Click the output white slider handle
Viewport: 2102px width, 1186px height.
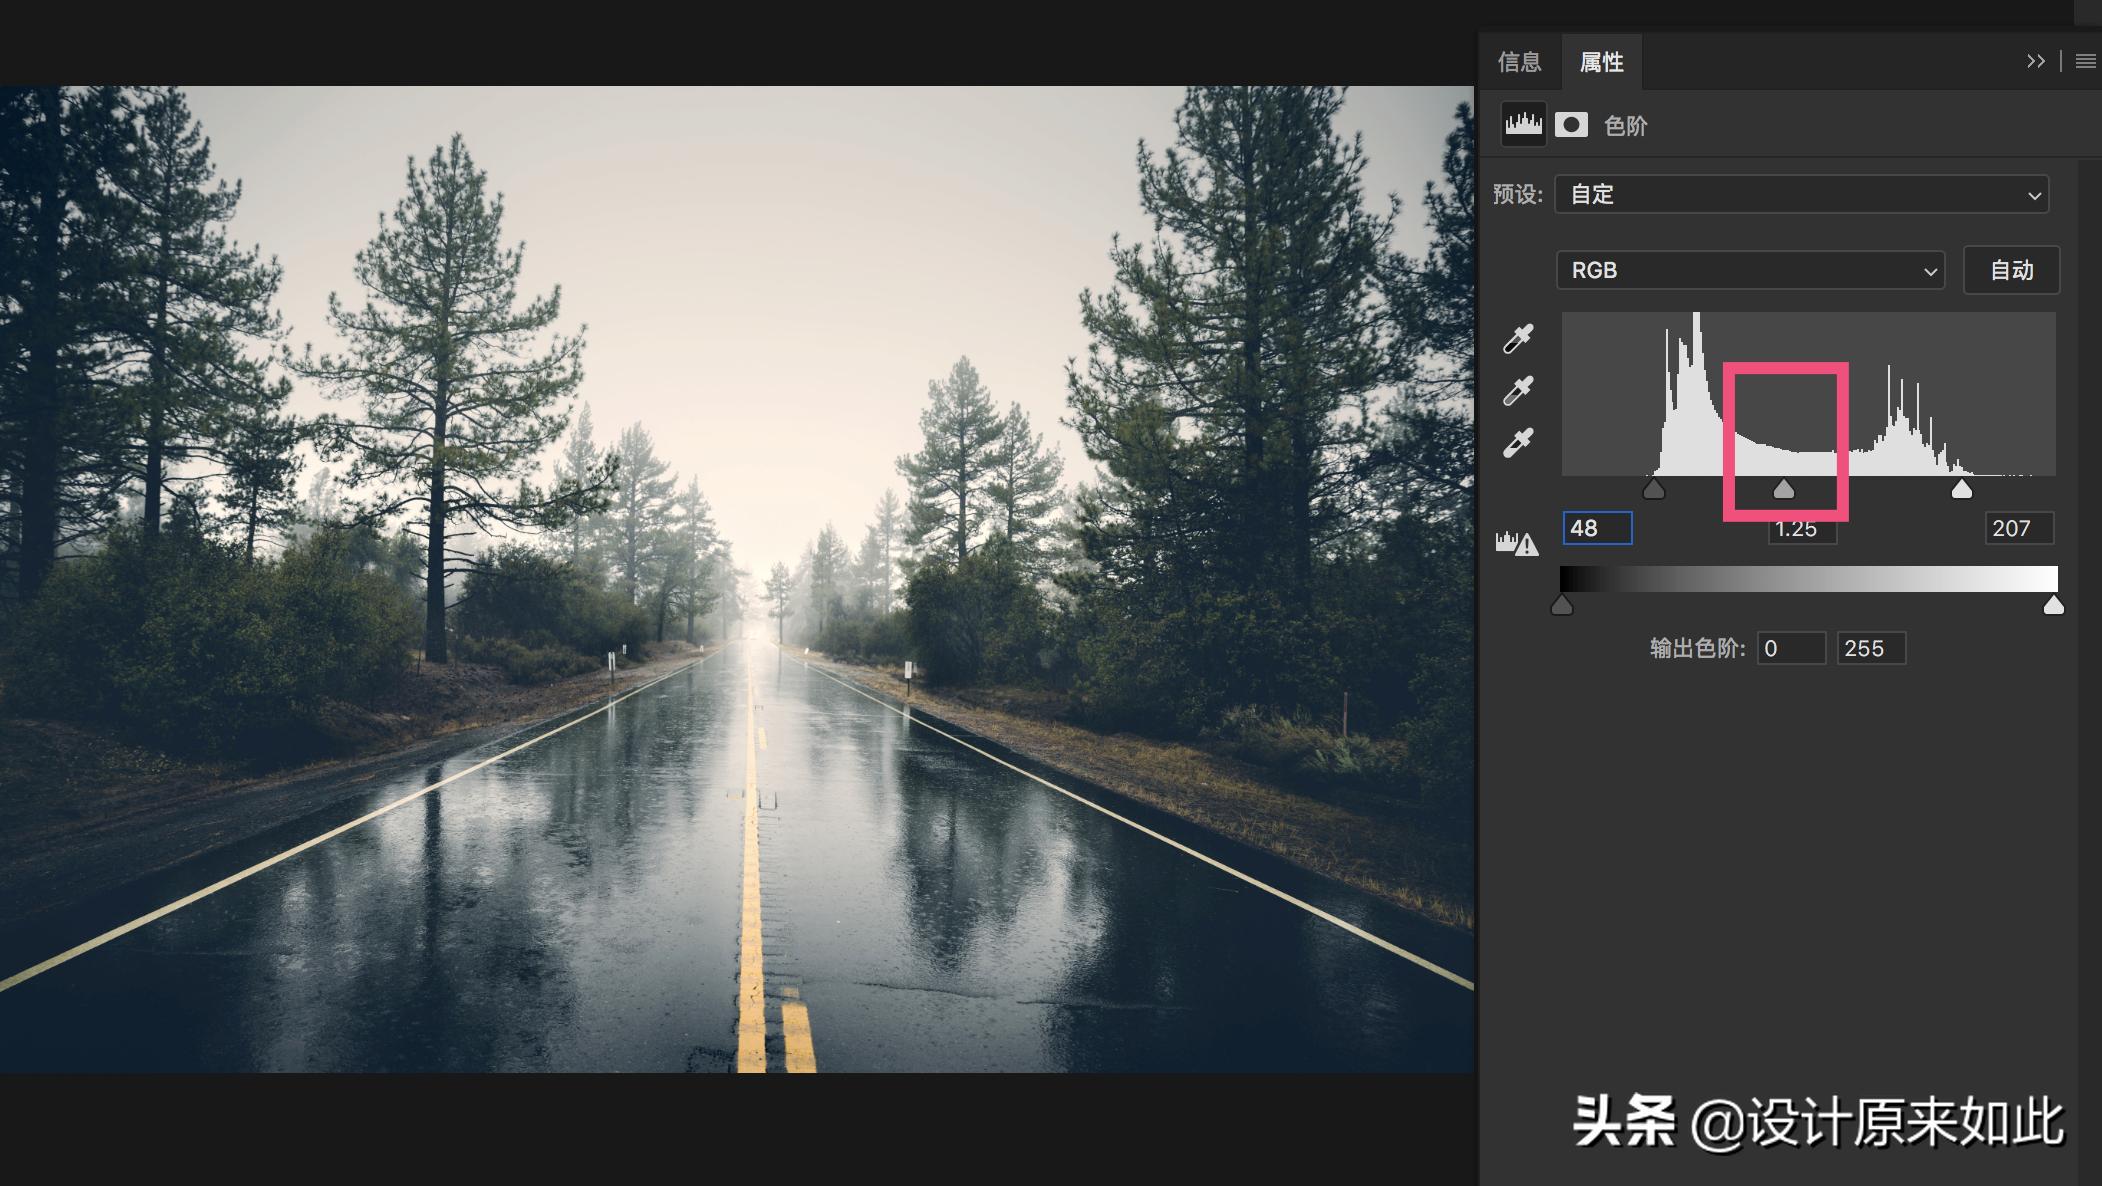(2053, 606)
